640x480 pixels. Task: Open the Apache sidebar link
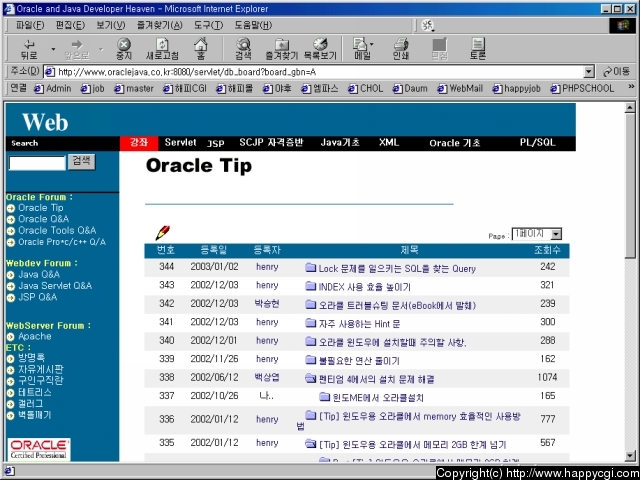coord(35,337)
